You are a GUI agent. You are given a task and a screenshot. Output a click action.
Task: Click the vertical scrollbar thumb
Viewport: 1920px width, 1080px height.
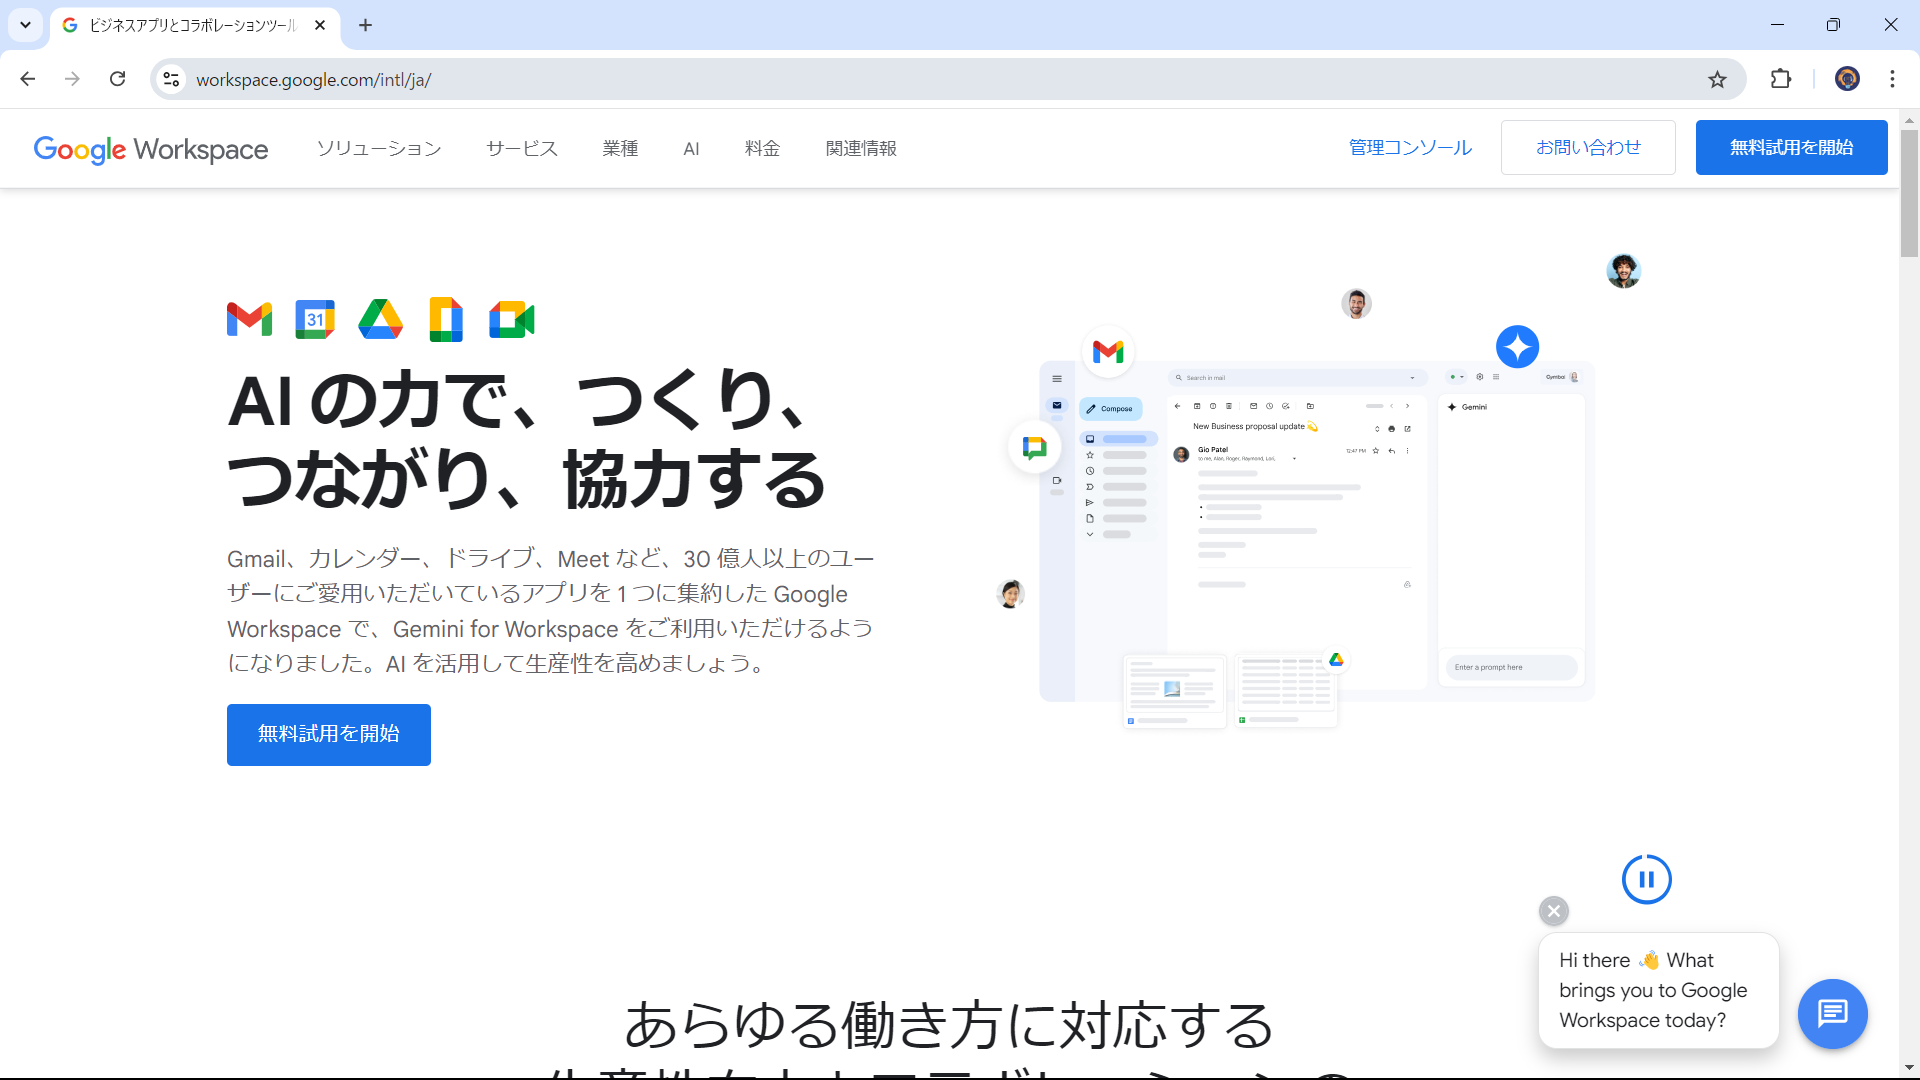[x=1909, y=193]
